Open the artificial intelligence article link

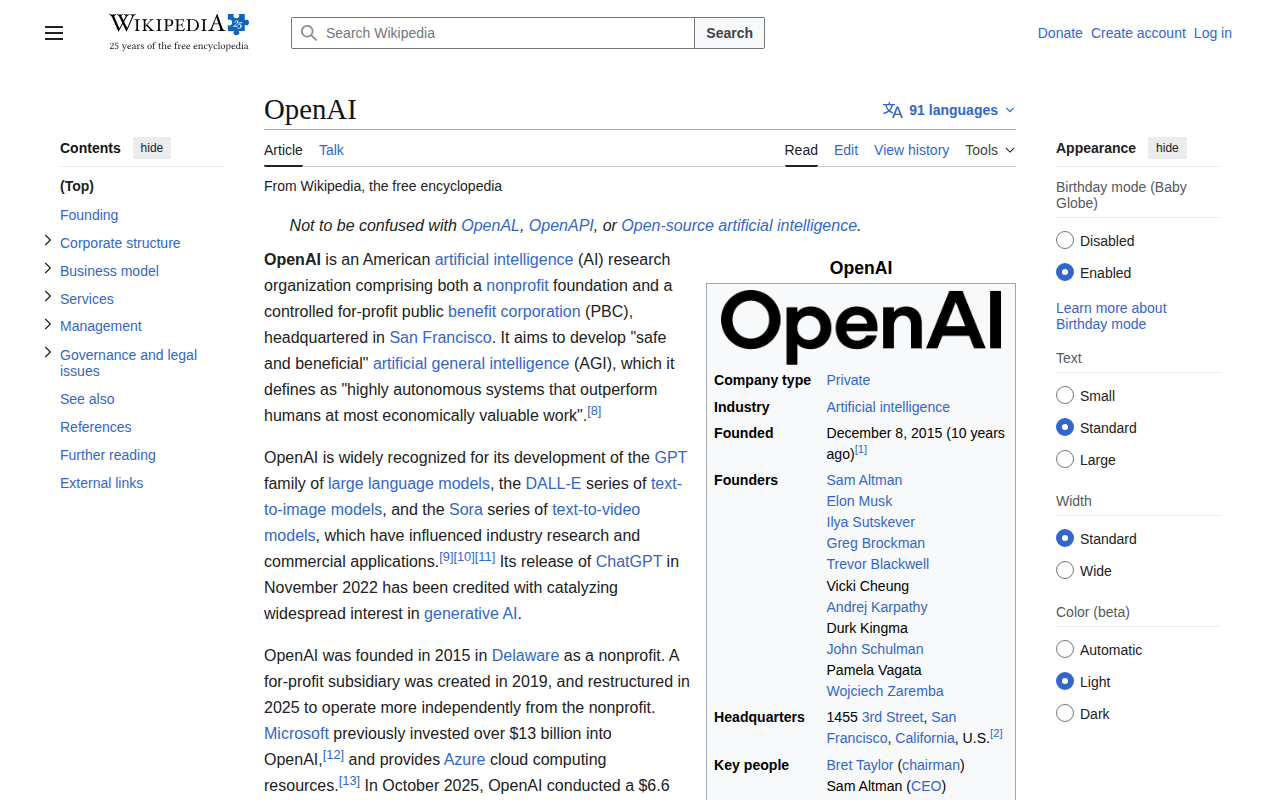[504, 259]
